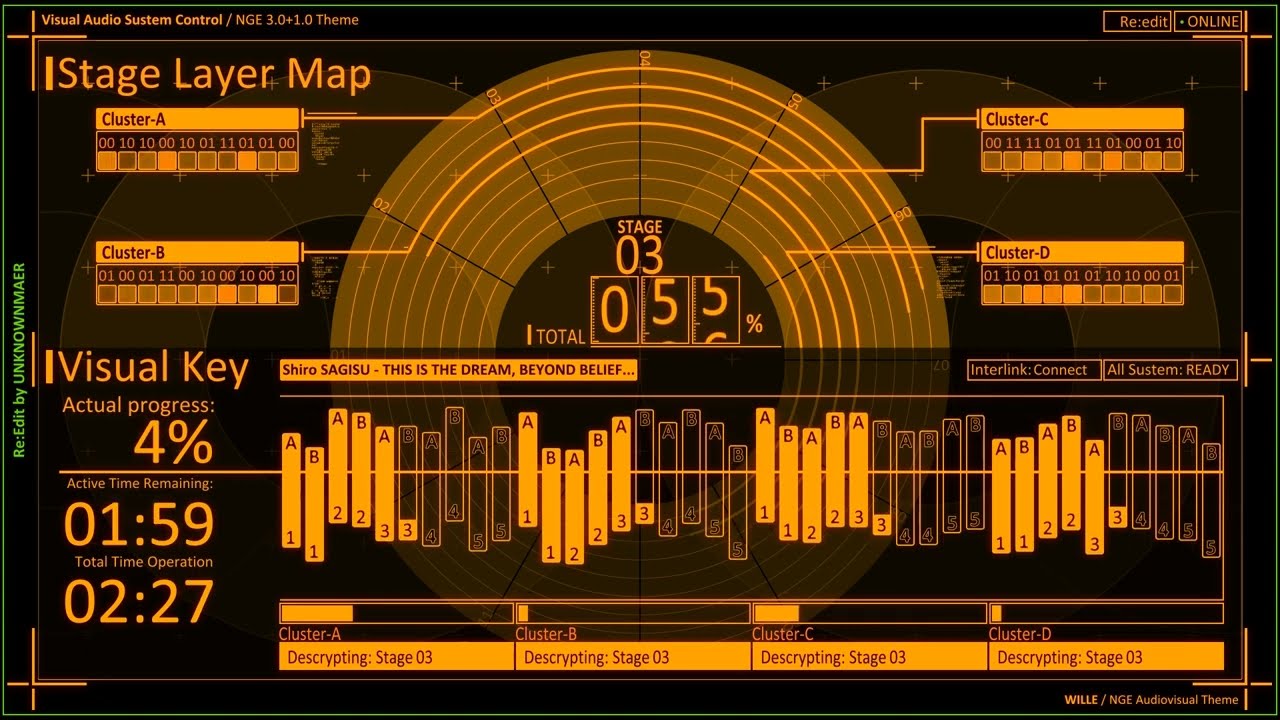This screenshot has width=1280, height=720.
Task: Select the Cluster-B header in Stage Layer Map
Action: [x=198, y=252]
